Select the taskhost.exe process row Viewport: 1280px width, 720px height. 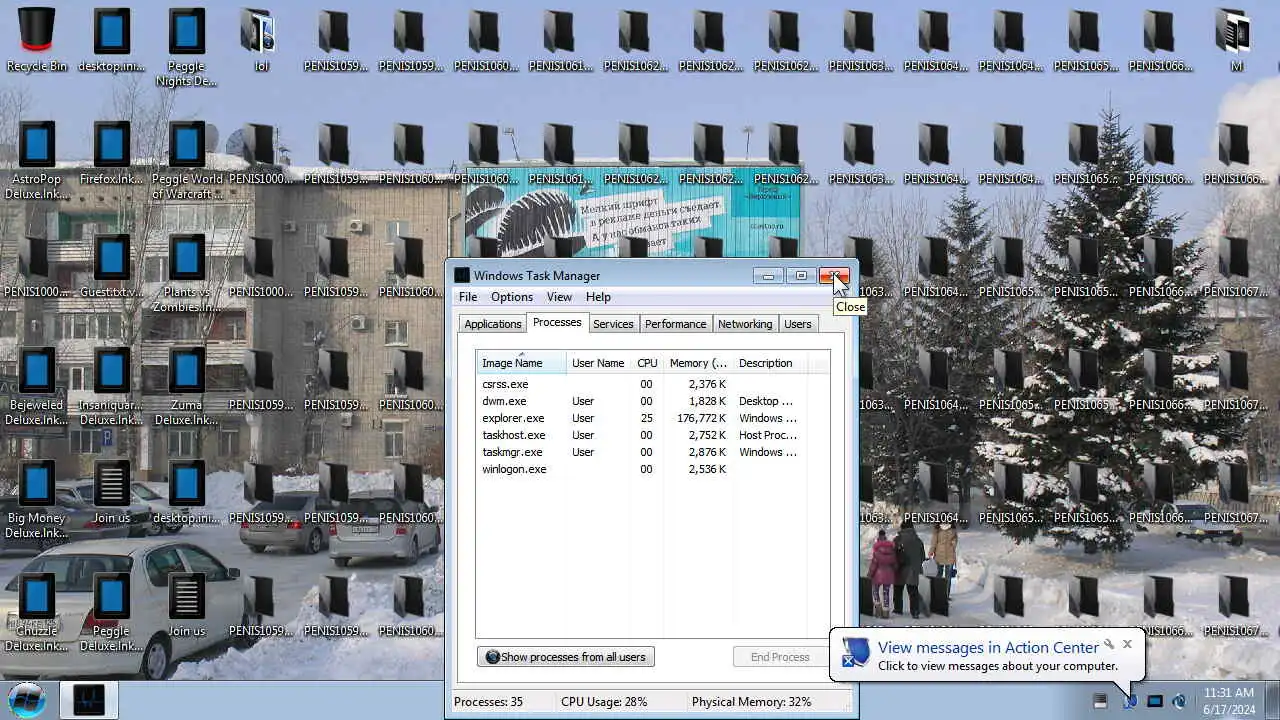pyautogui.click(x=653, y=435)
